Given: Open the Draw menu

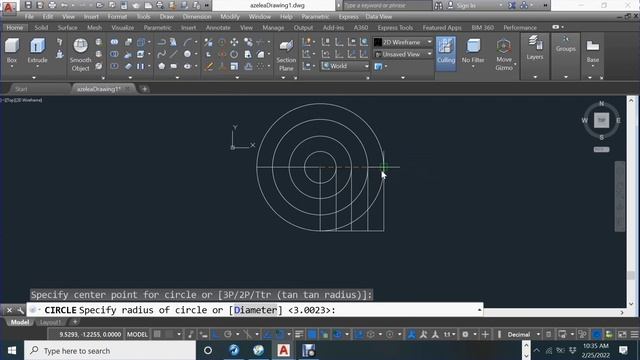Looking at the screenshot, I should [x=167, y=17].
